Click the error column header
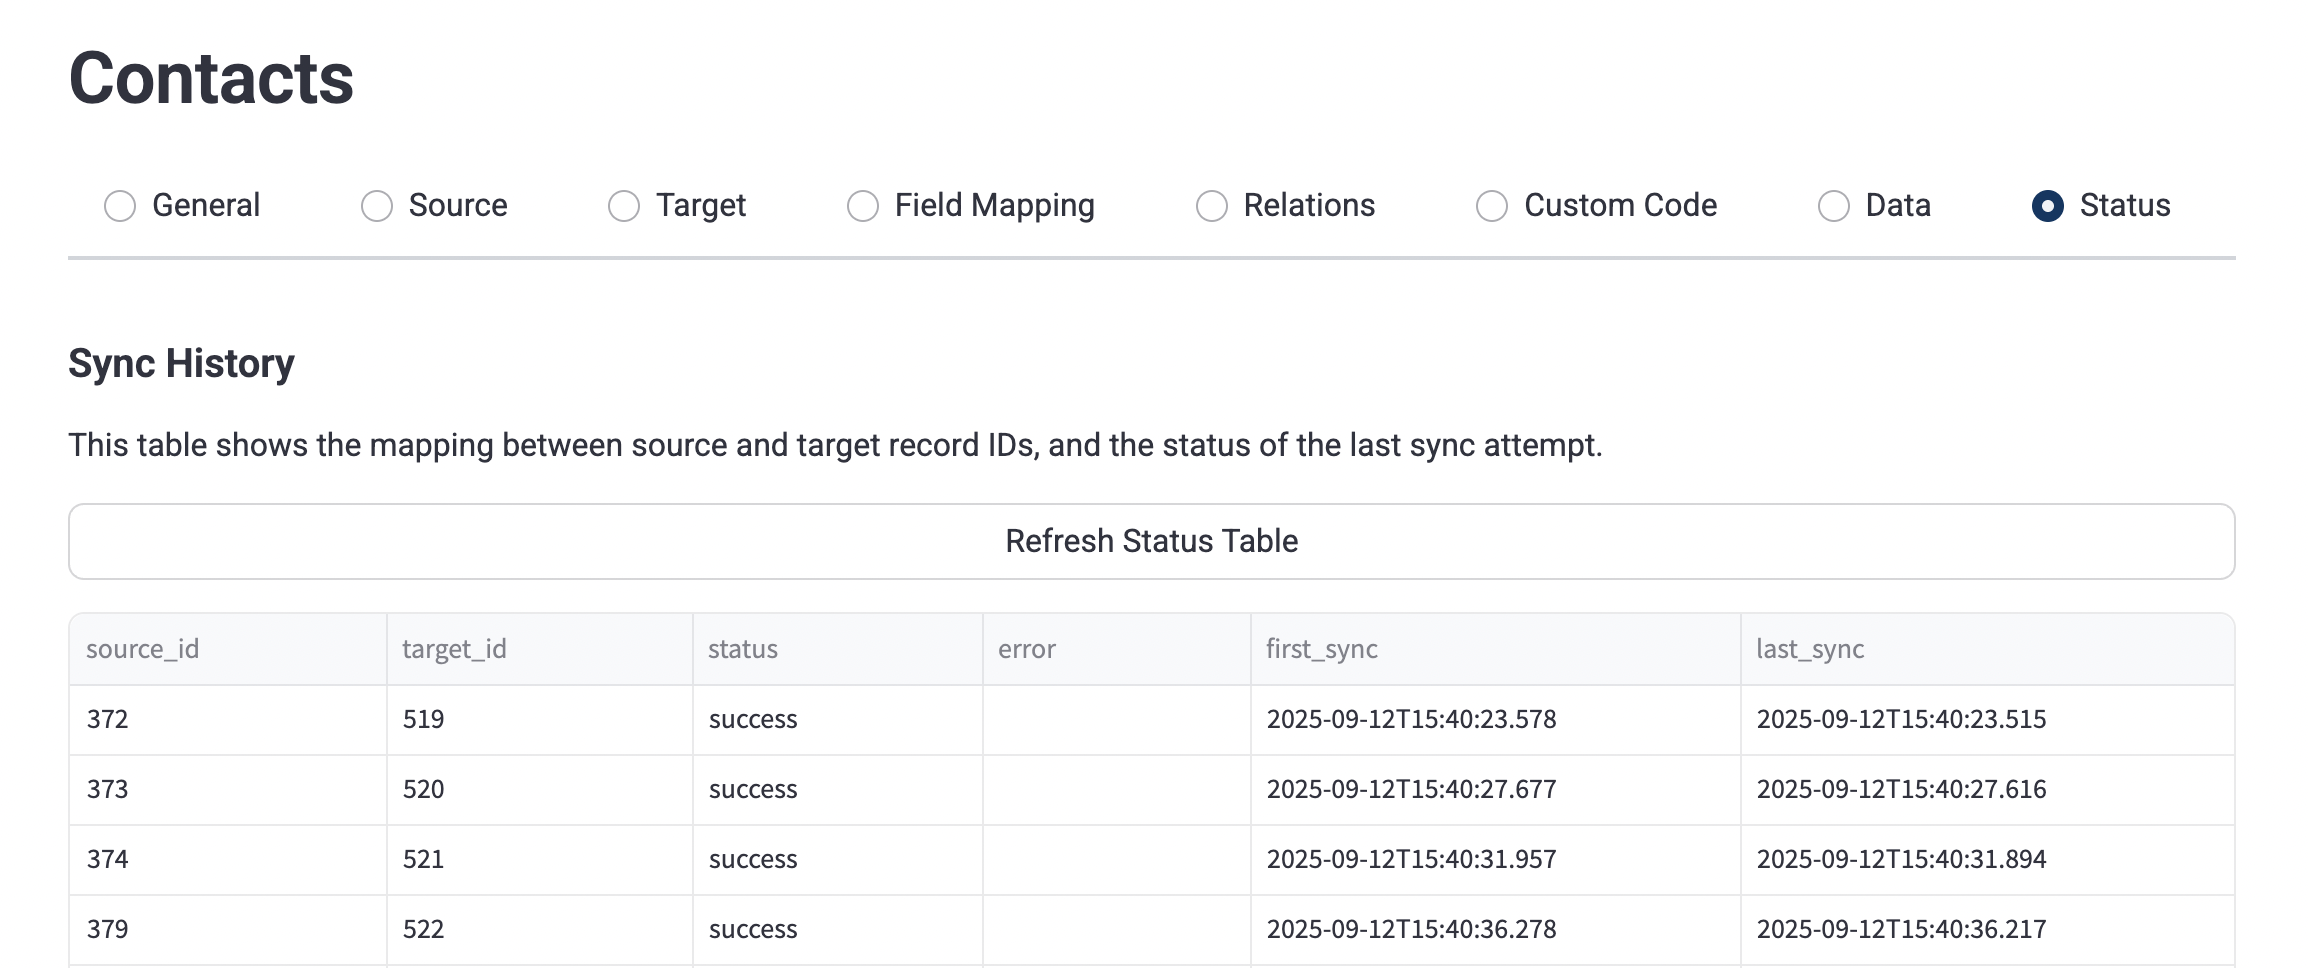This screenshot has height=968, width=2308. 1117,649
